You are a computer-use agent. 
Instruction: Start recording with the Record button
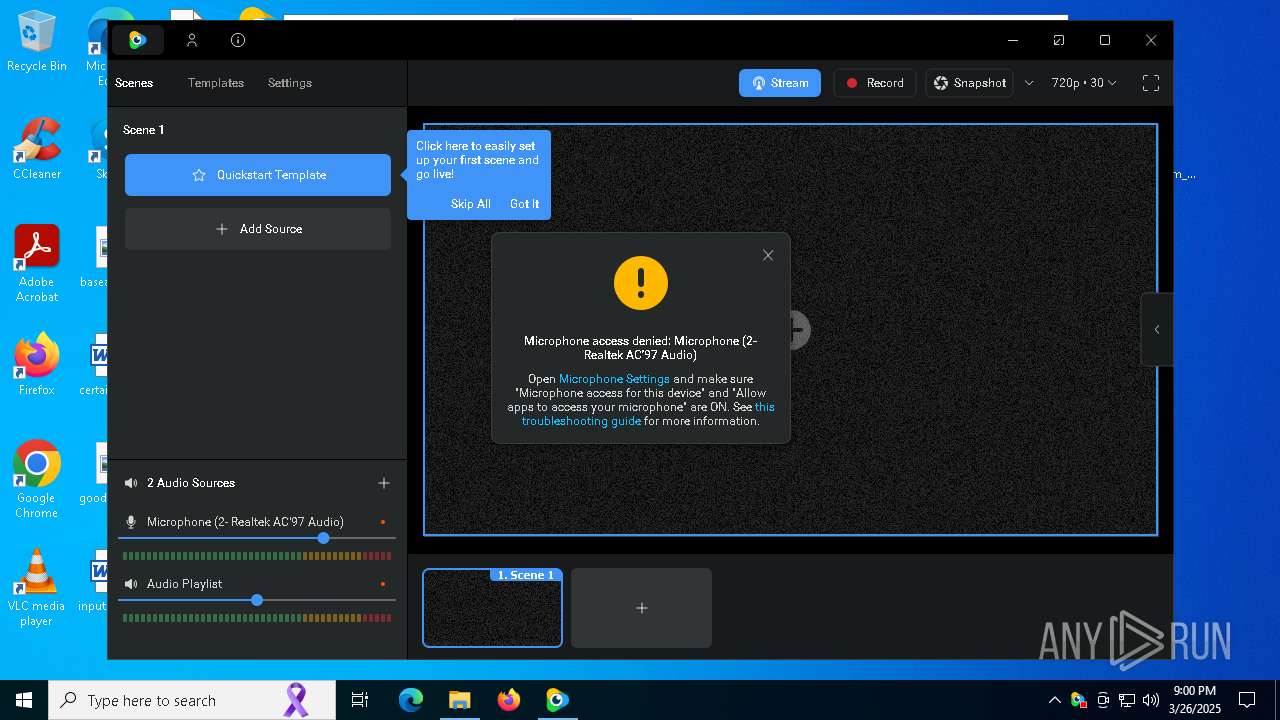[x=875, y=83]
